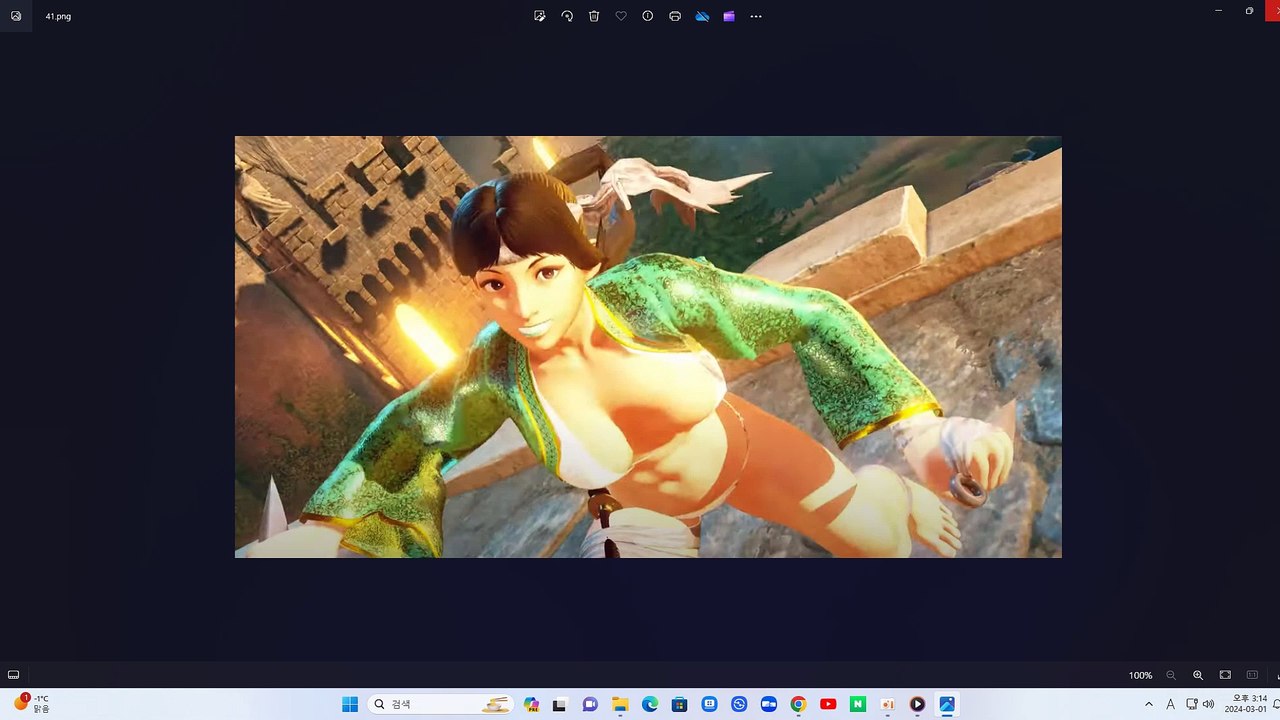Zoom out with the minus magnifier
The image size is (1280, 720).
[x=1171, y=676]
